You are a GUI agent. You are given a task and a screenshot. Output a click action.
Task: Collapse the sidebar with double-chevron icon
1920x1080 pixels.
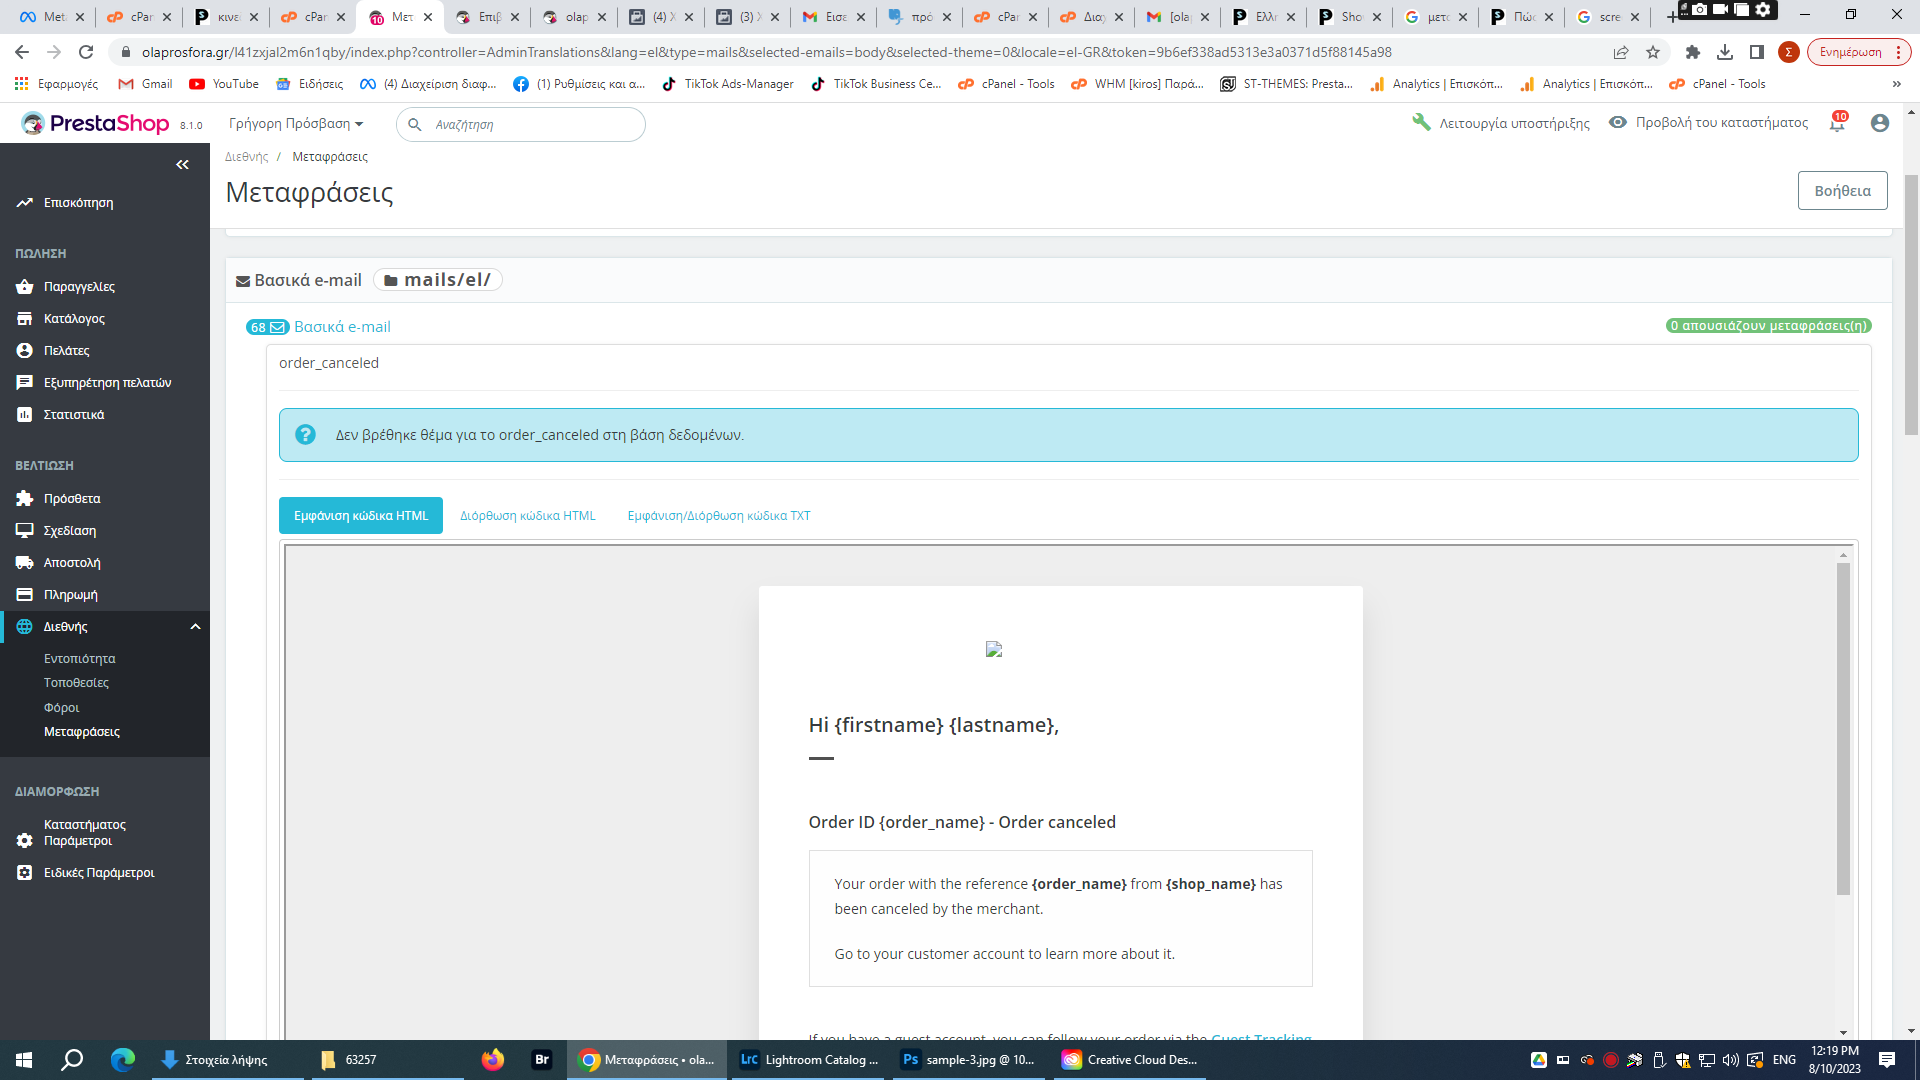coord(182,165)
